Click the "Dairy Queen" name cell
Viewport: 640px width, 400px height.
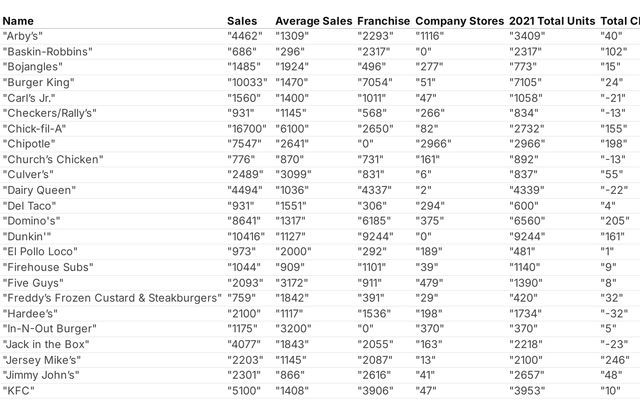point(39,190)
